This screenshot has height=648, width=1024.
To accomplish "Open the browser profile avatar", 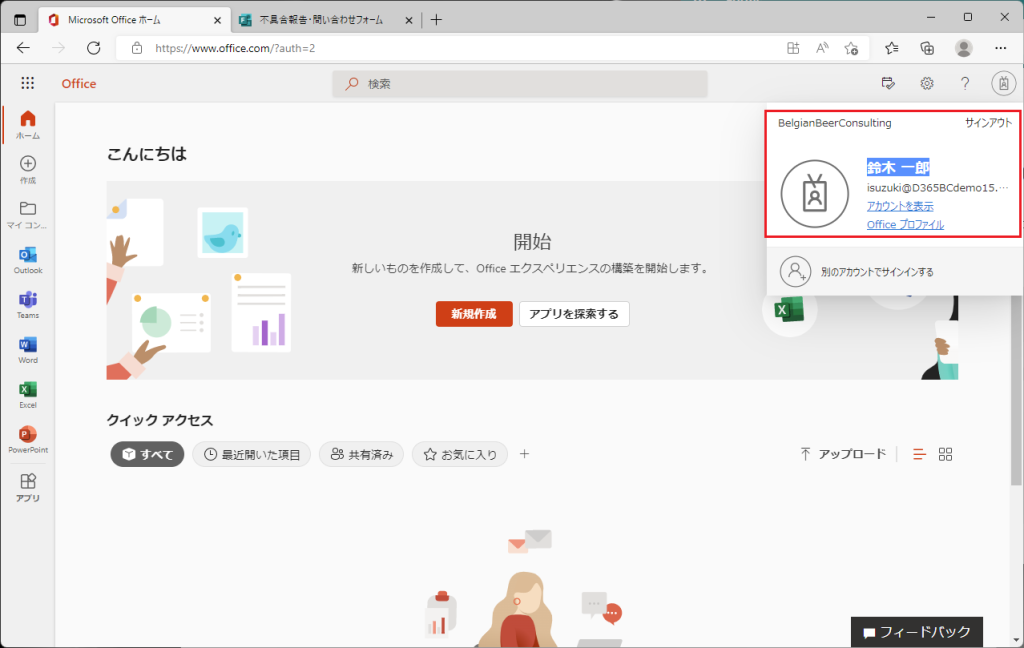I will pos(963,48).
